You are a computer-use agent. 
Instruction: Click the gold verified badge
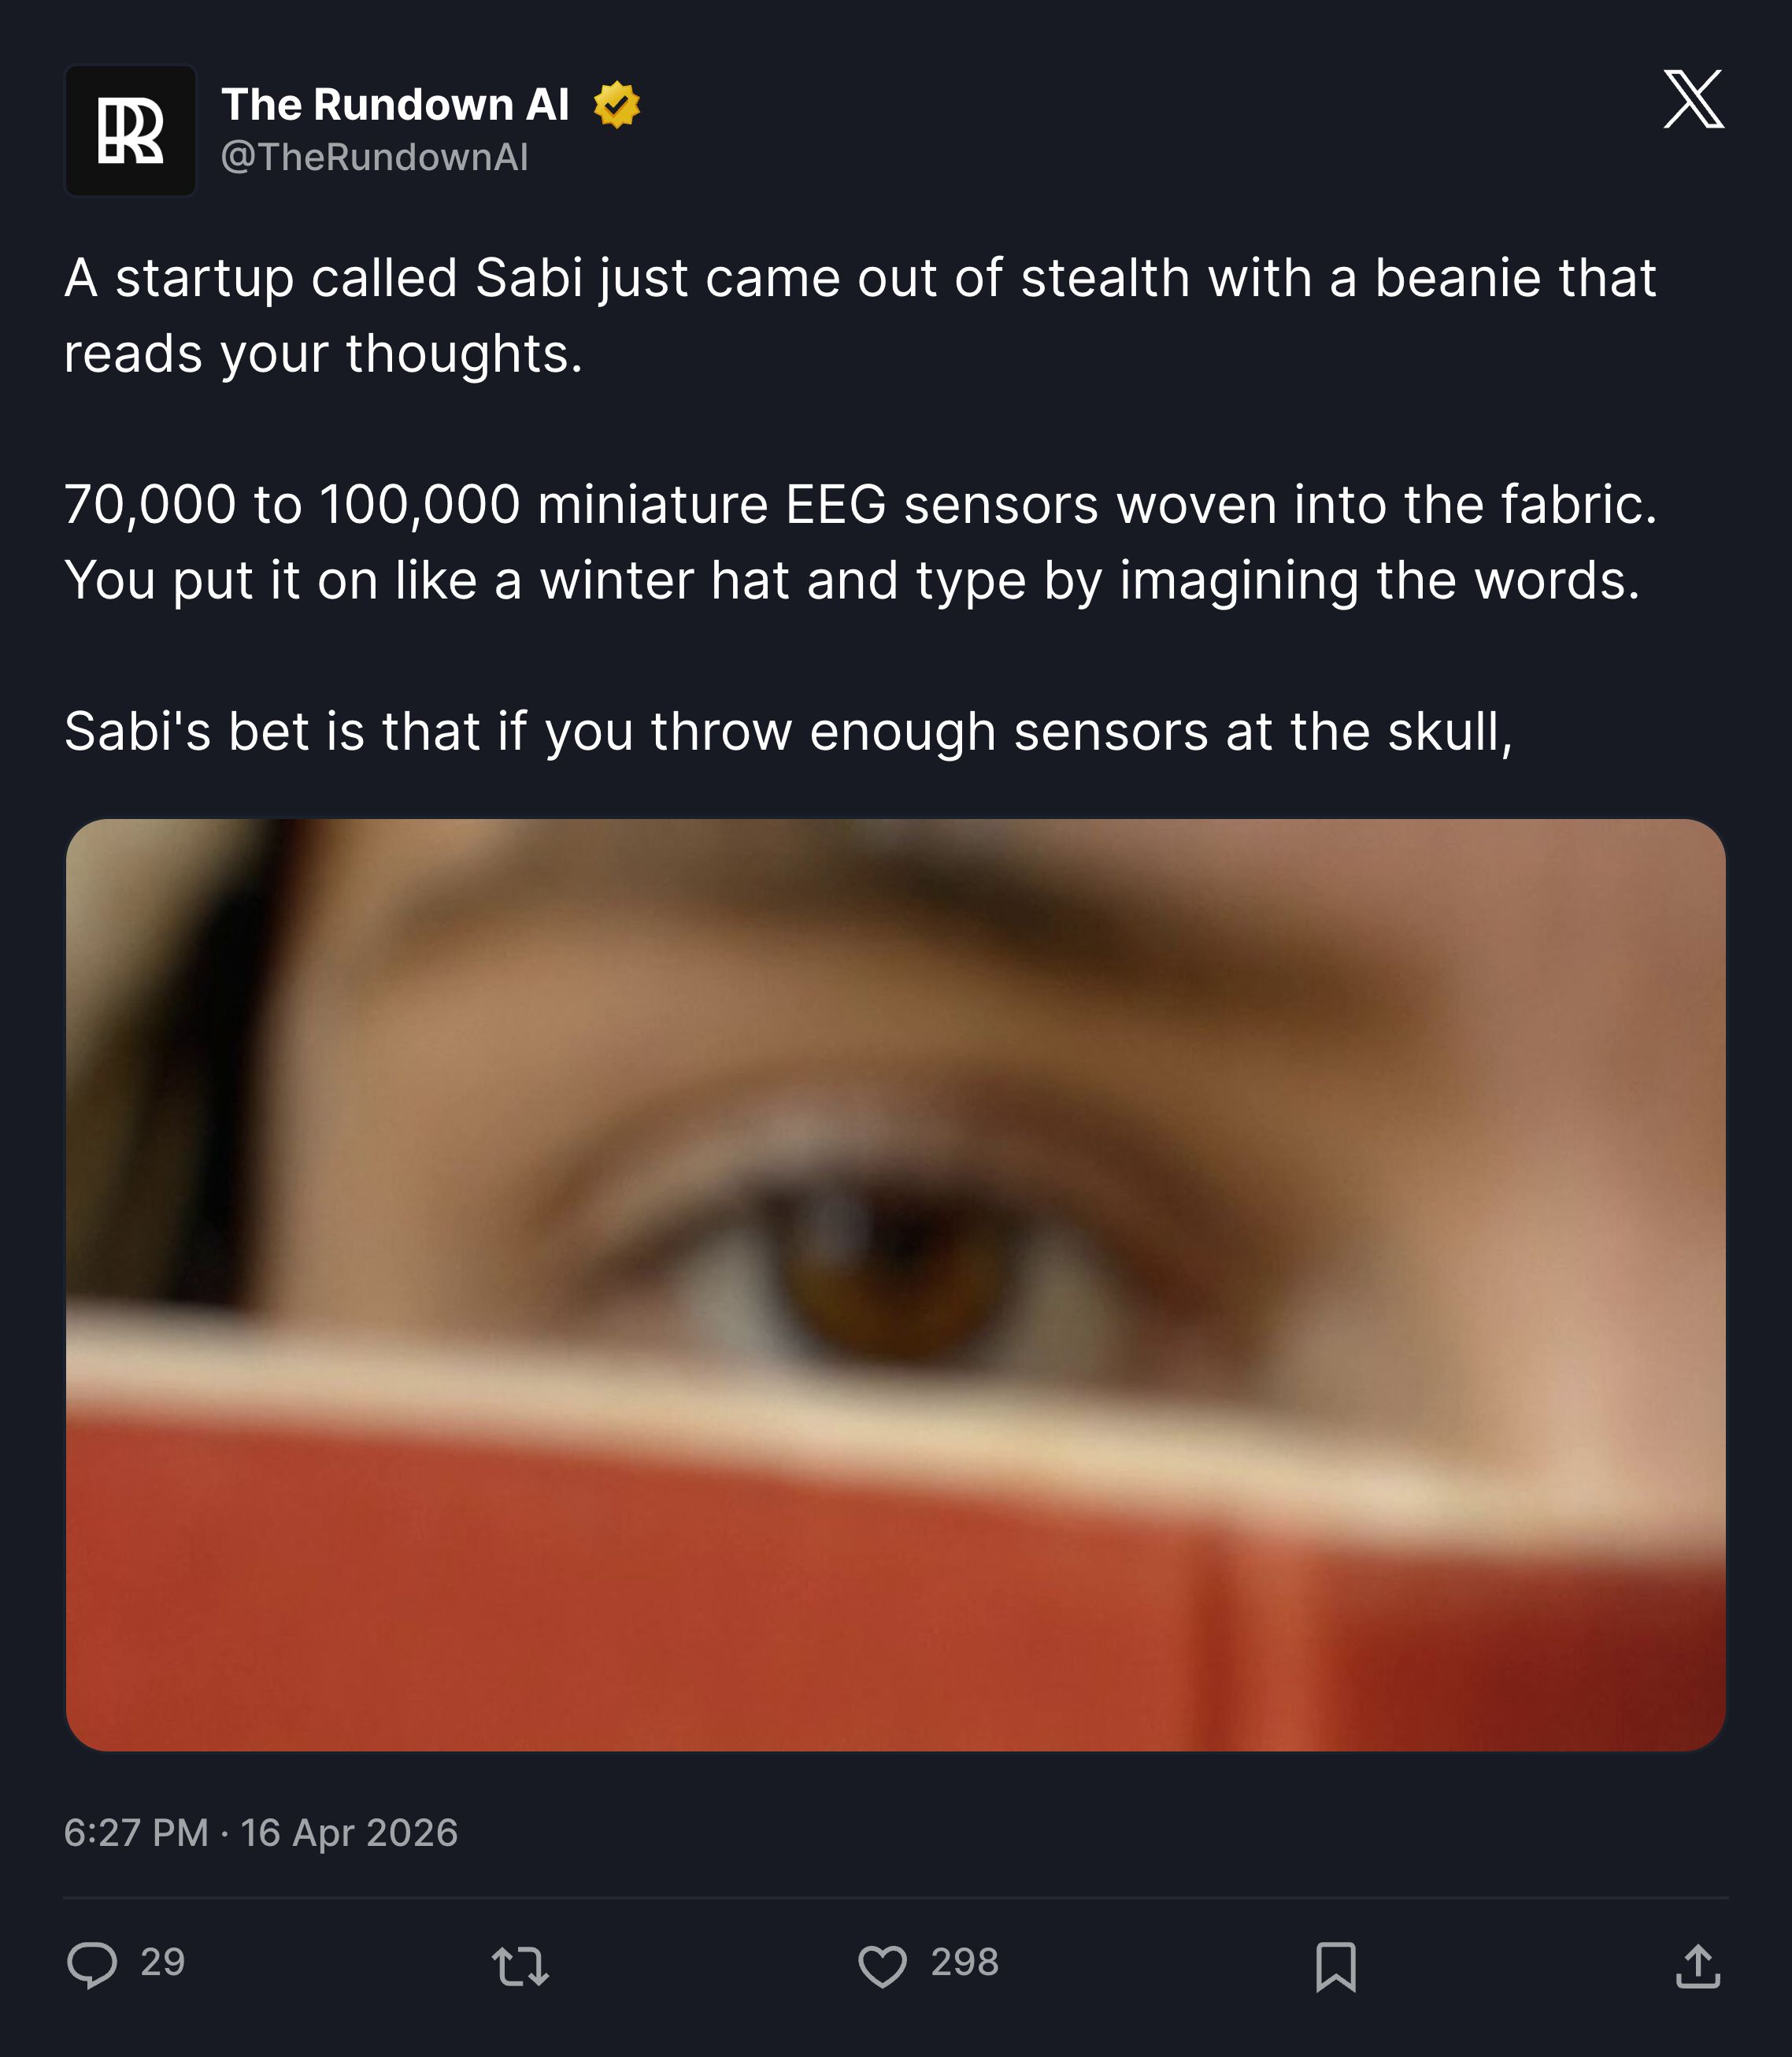tap(616, 105)
